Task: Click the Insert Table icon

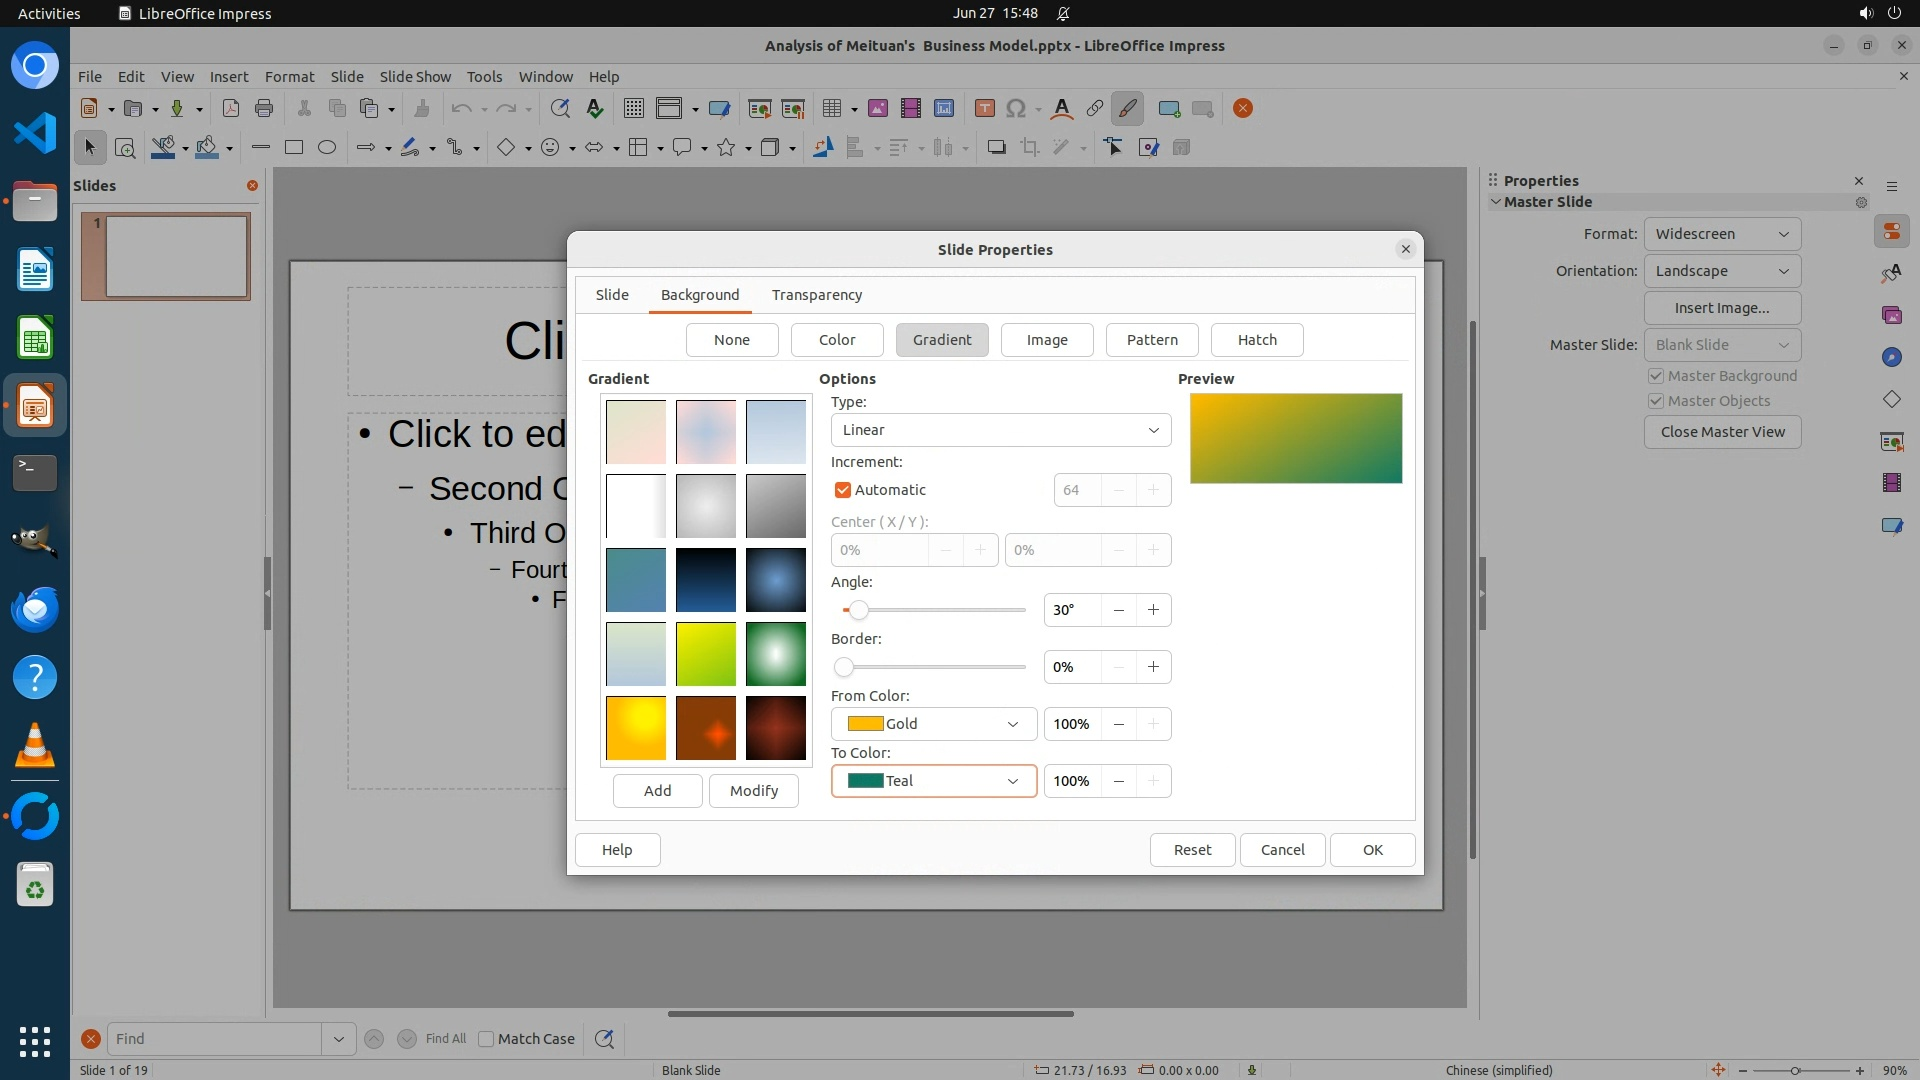Action: coord(831,109)
